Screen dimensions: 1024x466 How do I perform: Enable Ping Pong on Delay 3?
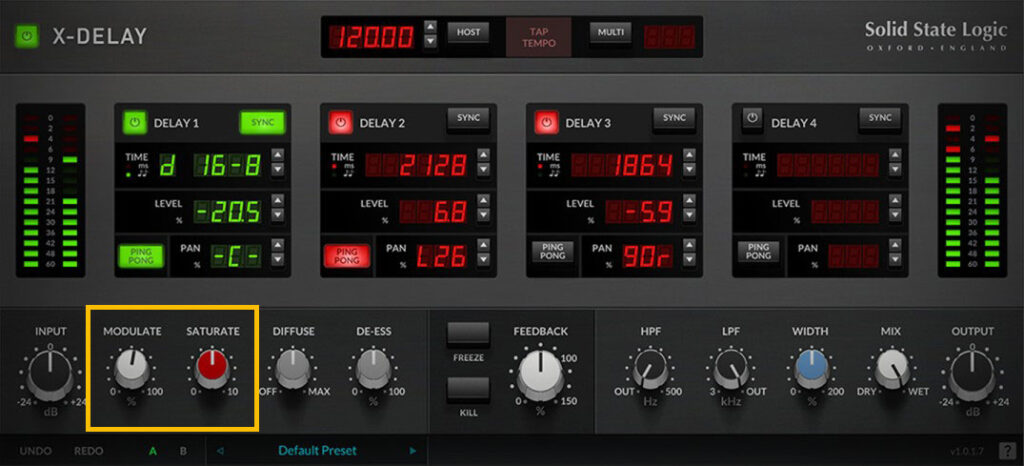(552, 252)
